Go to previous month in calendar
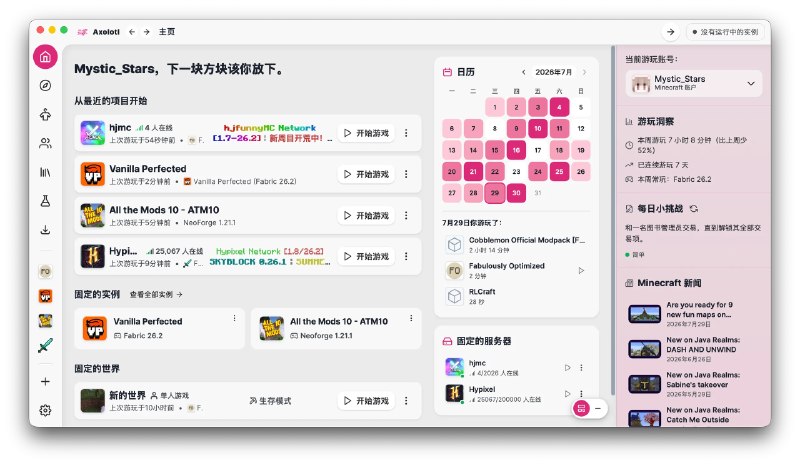Viewport: 800px width, 465px height. [x=523, y=72]
